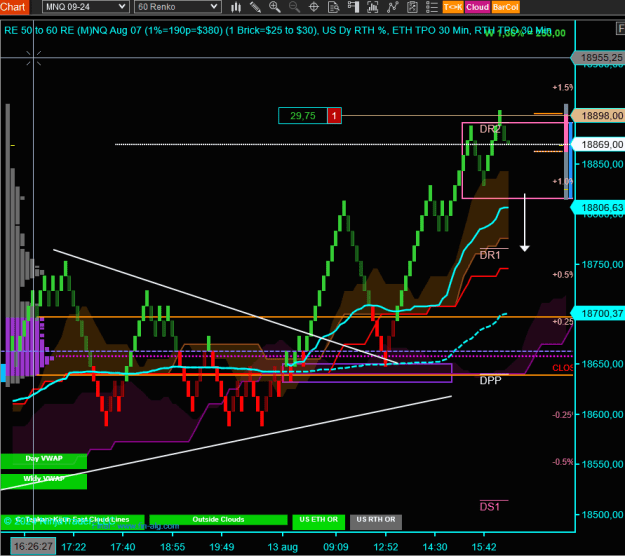Click the DR1 pivot label
Viewport: 625px width, 556px height.
click(489, 255)
